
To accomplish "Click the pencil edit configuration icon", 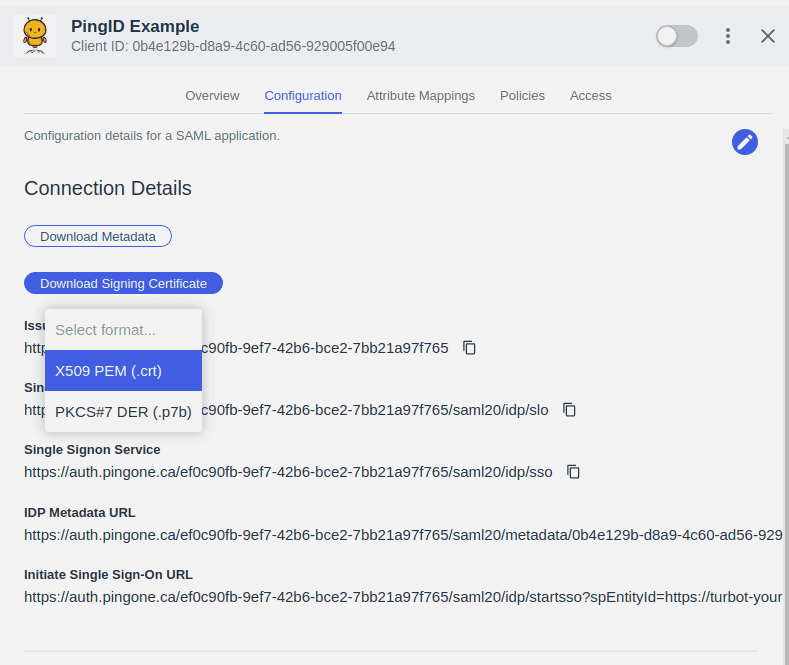I will click(x=745, y=142).
